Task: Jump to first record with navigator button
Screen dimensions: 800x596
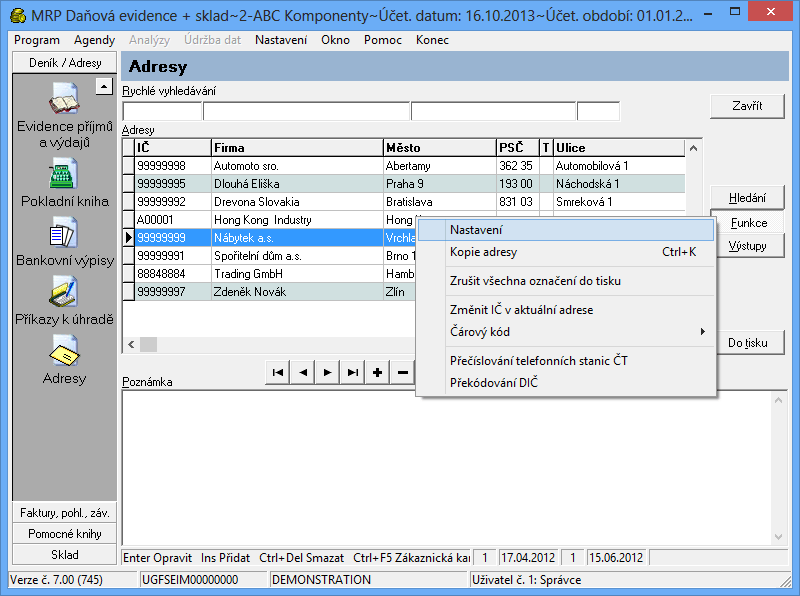Action: click(x=278, y=372)
